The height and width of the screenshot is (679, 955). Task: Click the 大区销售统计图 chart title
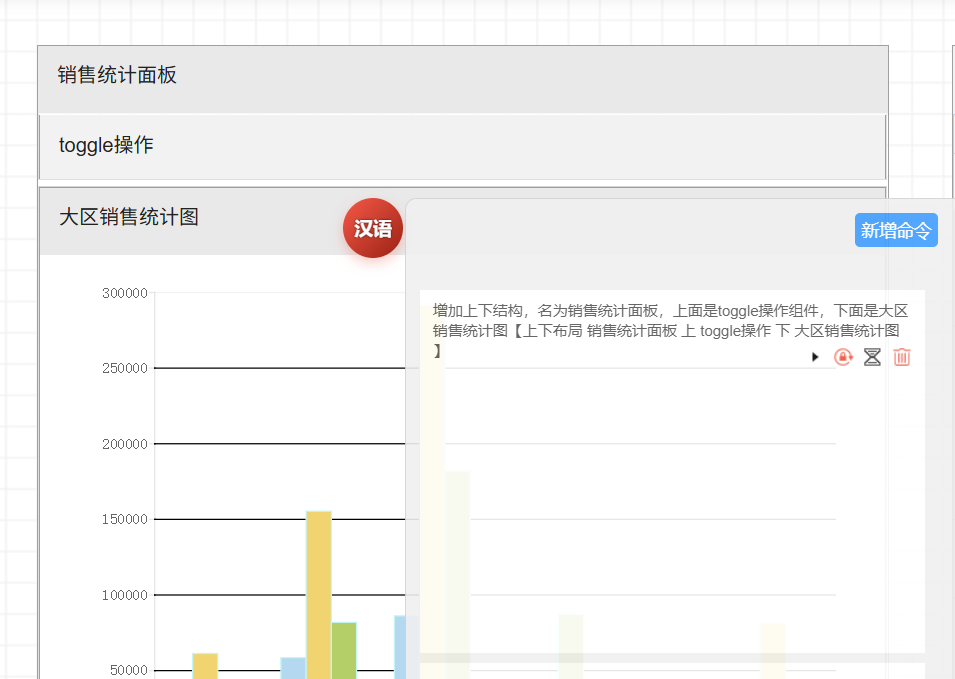(x=129, y=217)
